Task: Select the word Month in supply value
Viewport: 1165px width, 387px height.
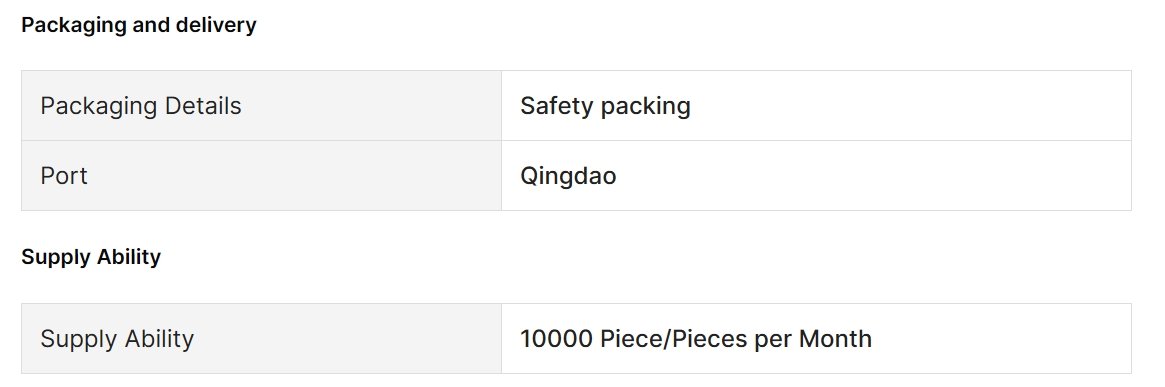Action: point(835,339)
